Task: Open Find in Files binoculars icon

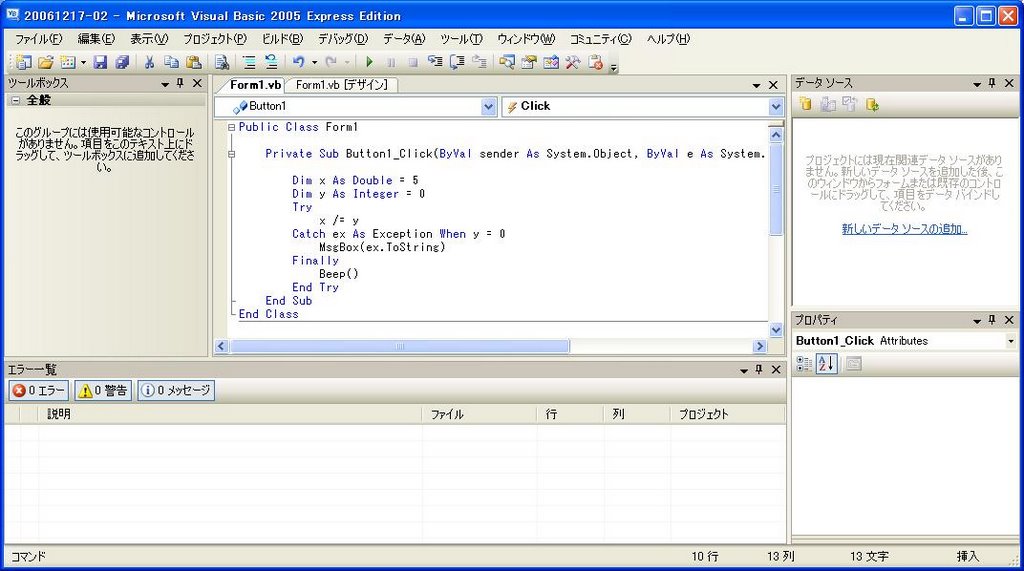Action: [222, 62]
